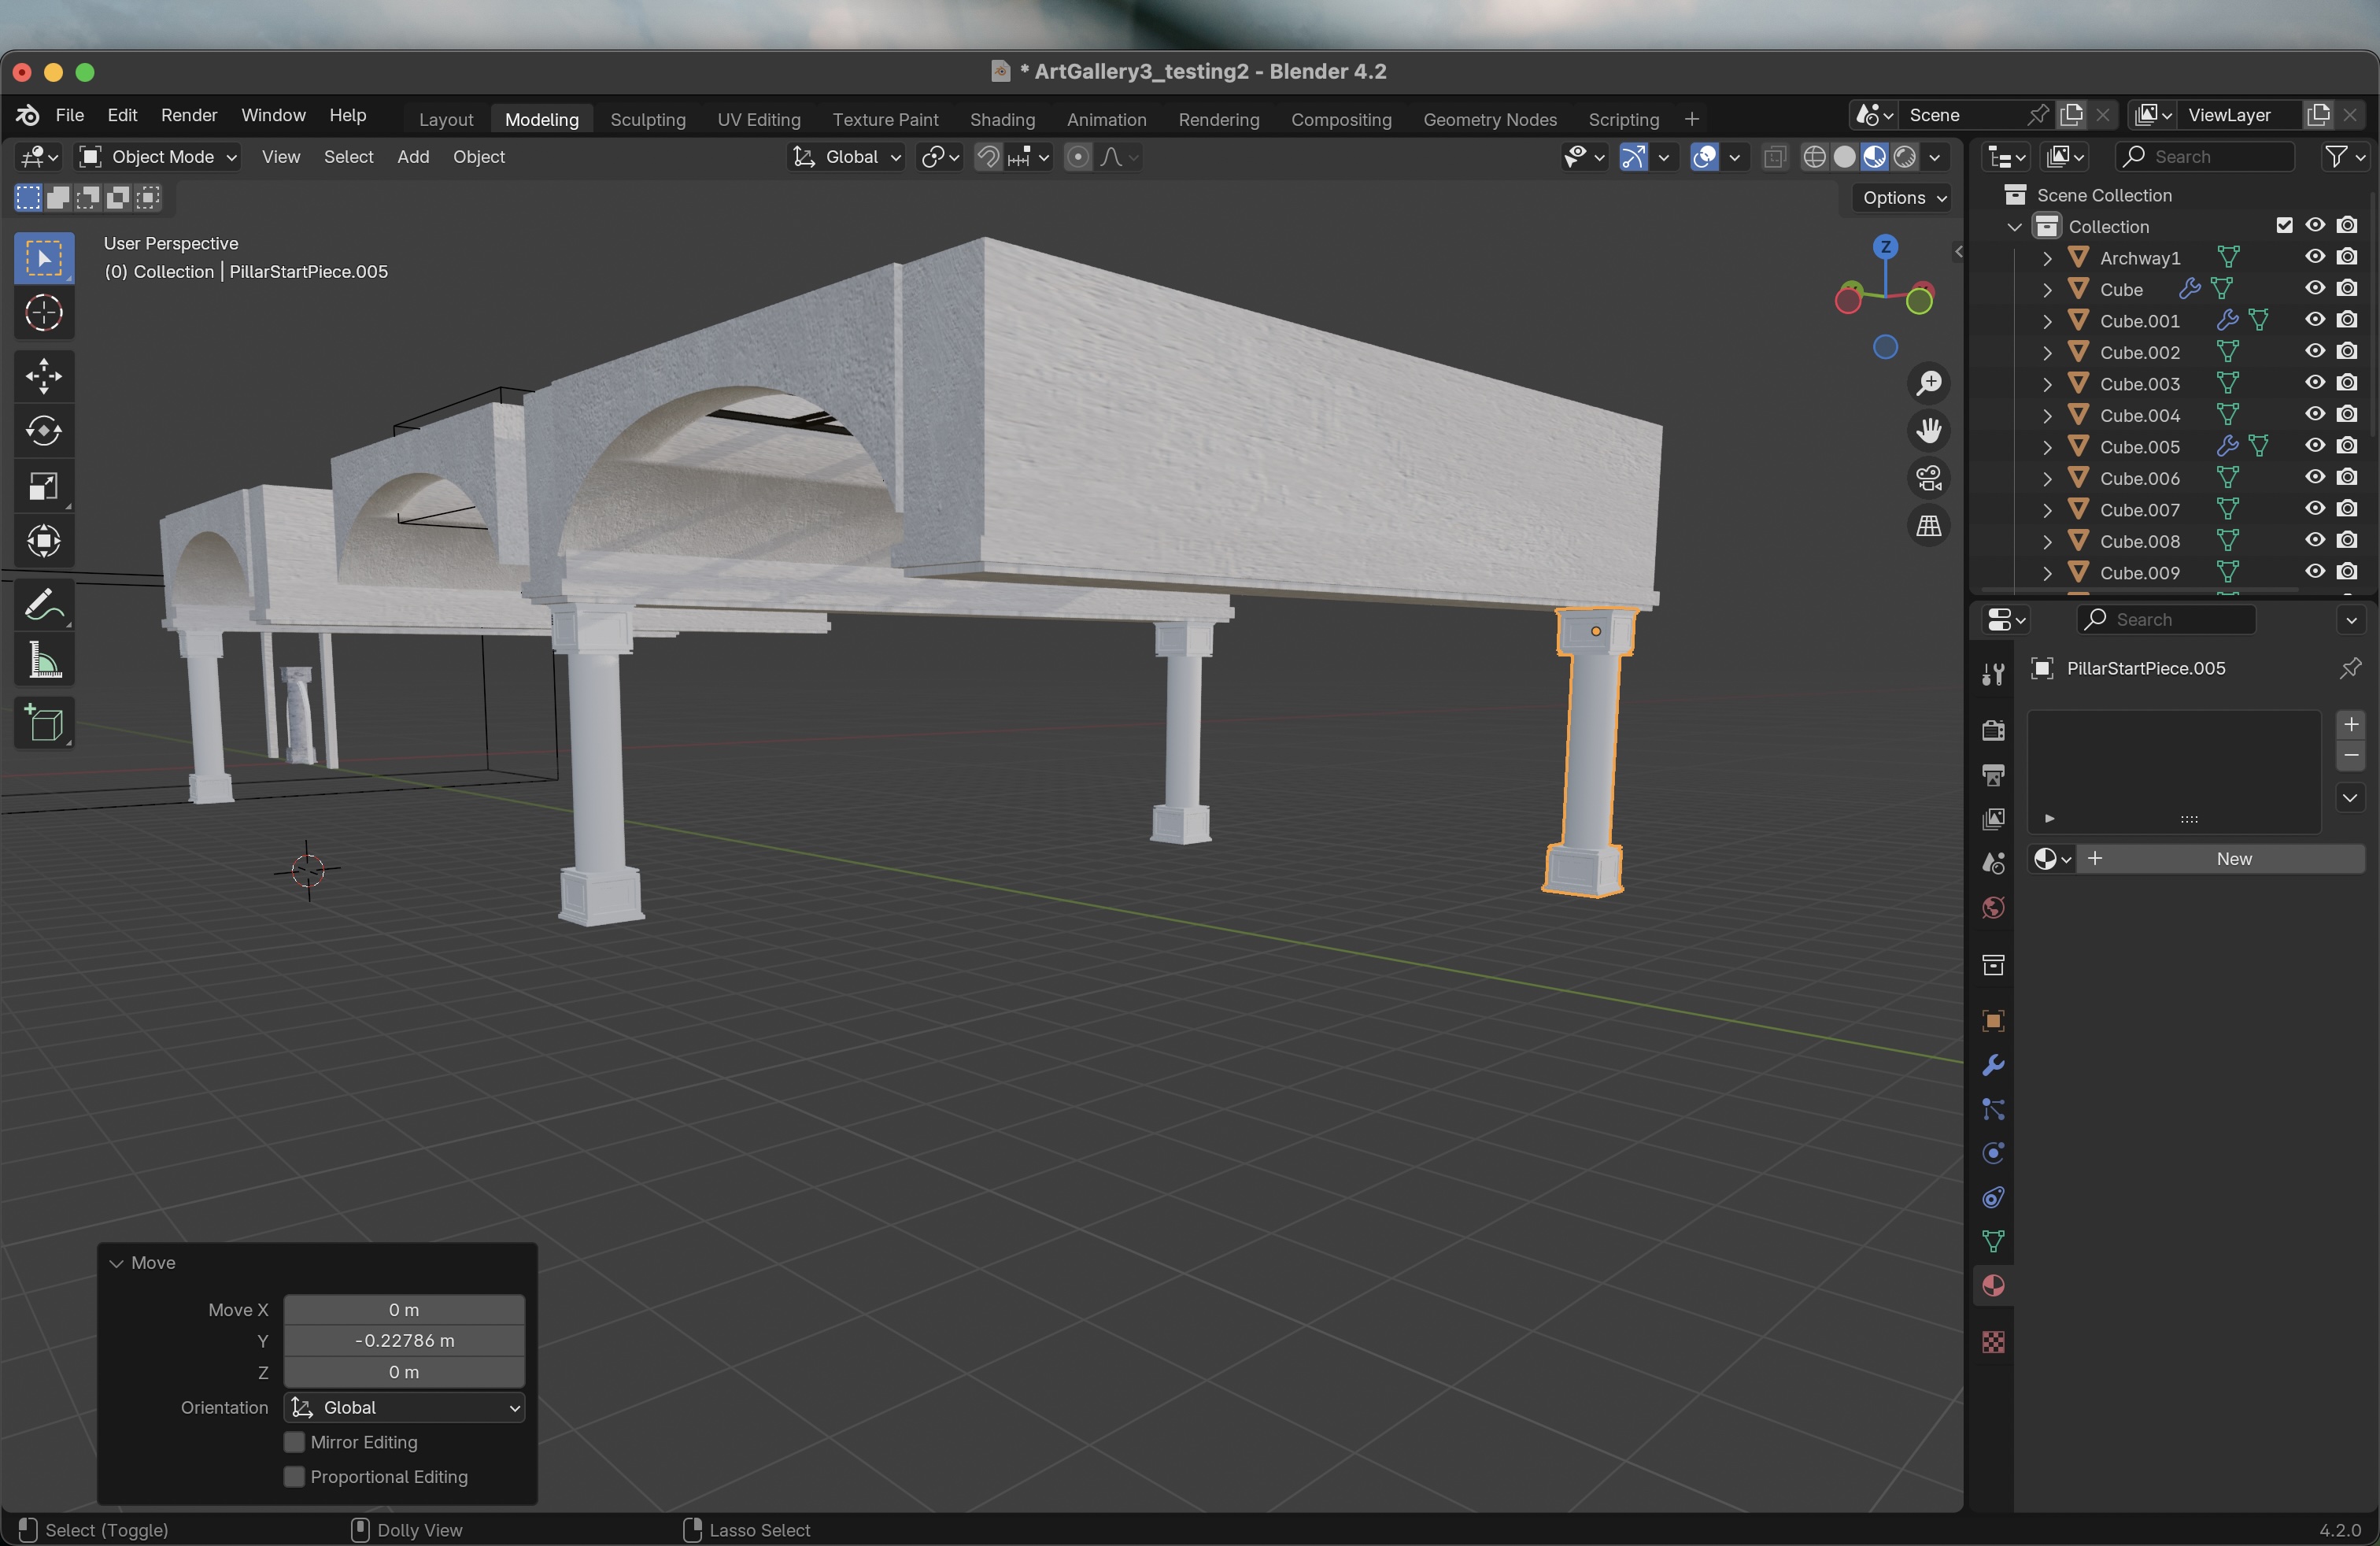Click the Move Y value field

pos(404,1341)
